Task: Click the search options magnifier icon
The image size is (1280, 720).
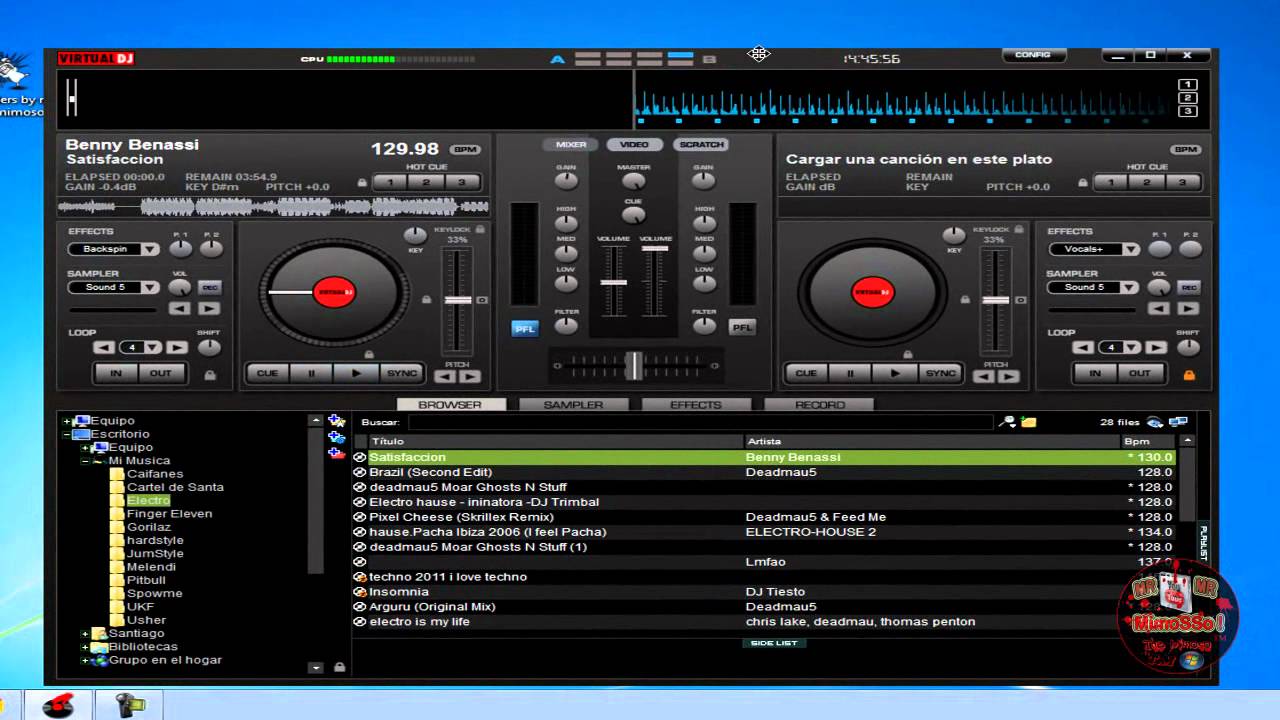Action: tap(1007, 422)
